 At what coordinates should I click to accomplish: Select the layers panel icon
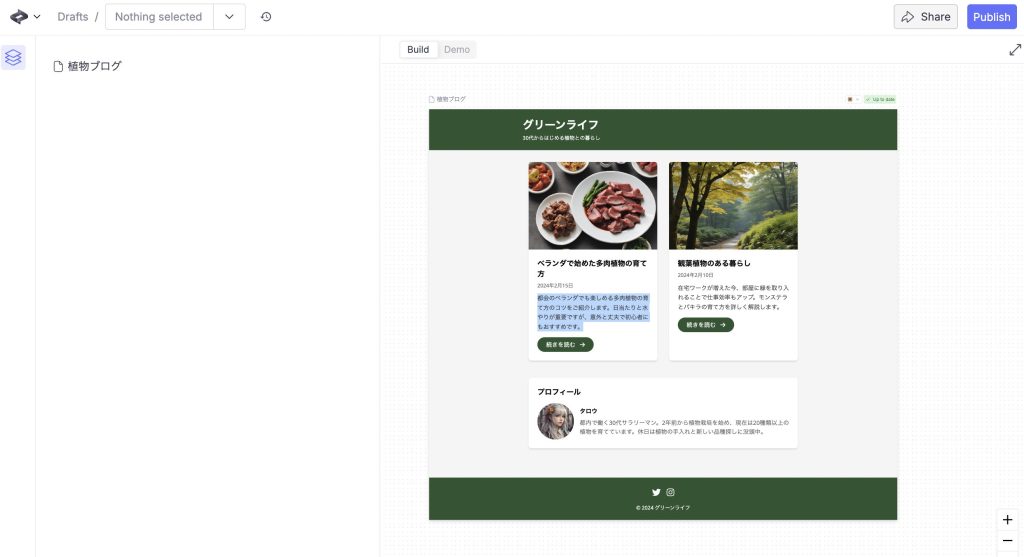pos(13,58)
